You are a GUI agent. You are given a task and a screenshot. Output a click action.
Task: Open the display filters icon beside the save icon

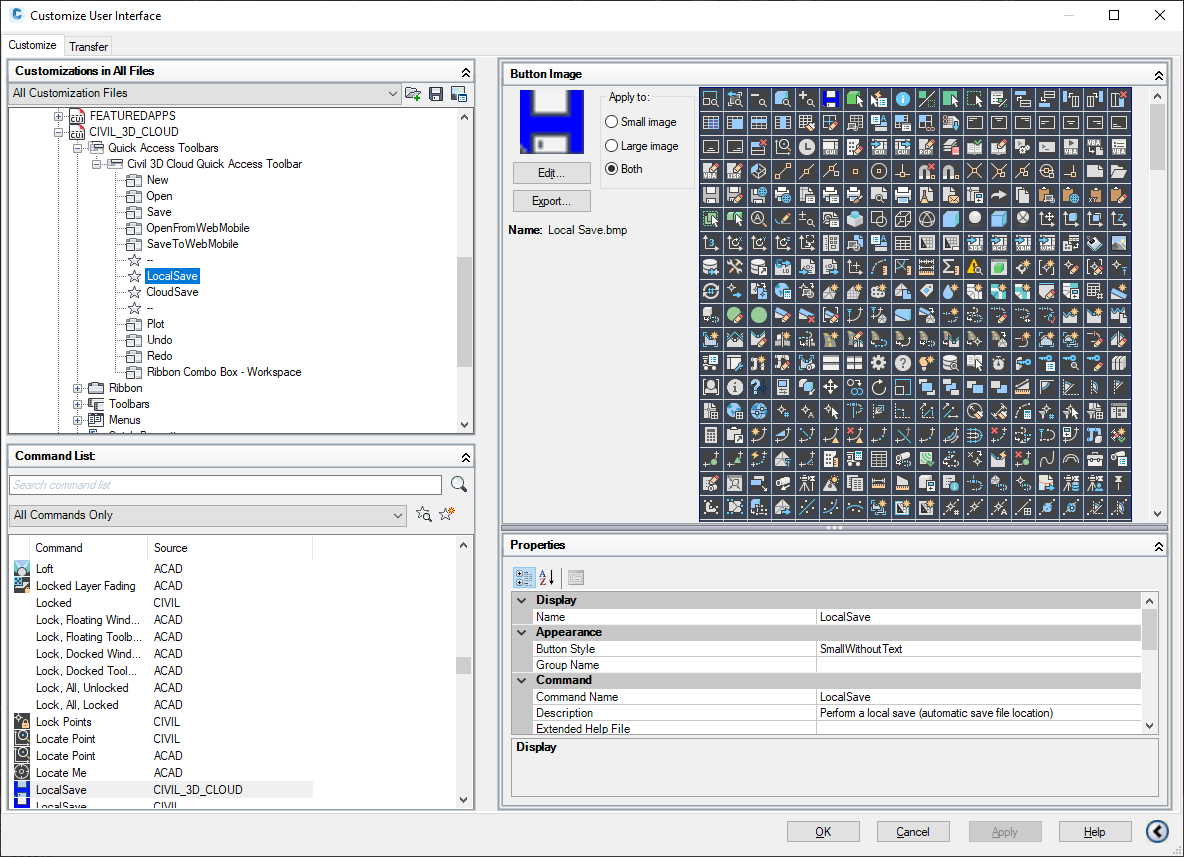[x=458, y=94]
